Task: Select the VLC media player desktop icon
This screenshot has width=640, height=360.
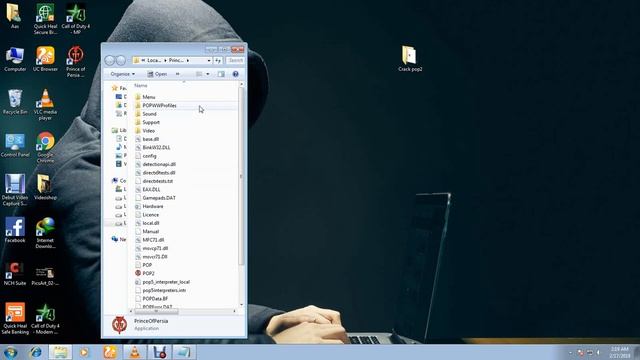Action: (45, 104)
